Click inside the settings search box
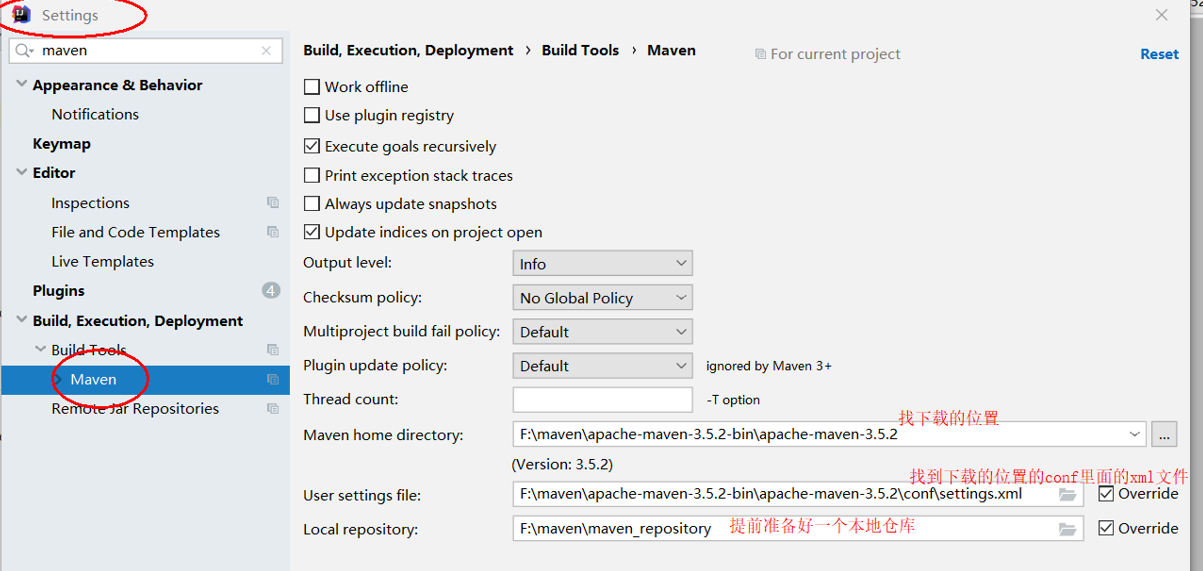The width and height of the screenshot is (1203, 571). click(147, 50)
